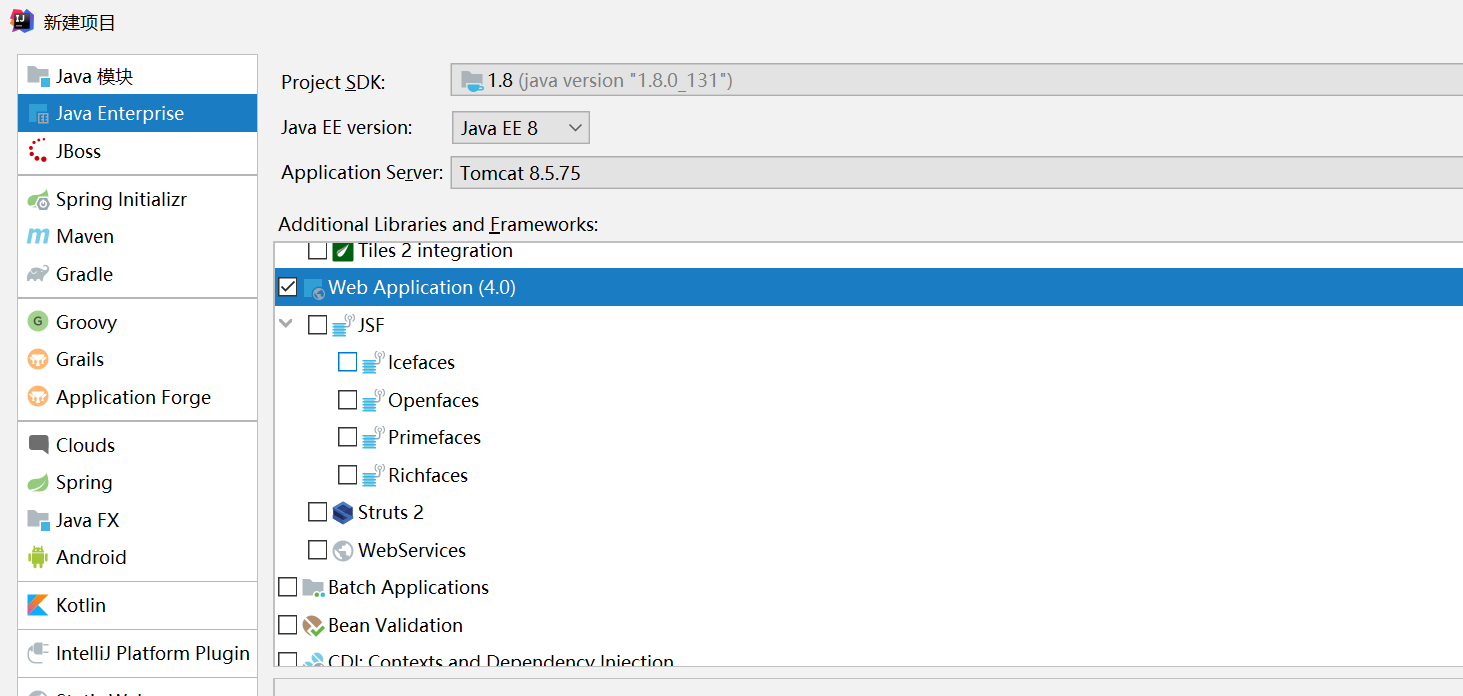This screenshot has width=1463, height=696.
Task: Click the Struts 2 cube icon
Action: [x=343, y=512]
